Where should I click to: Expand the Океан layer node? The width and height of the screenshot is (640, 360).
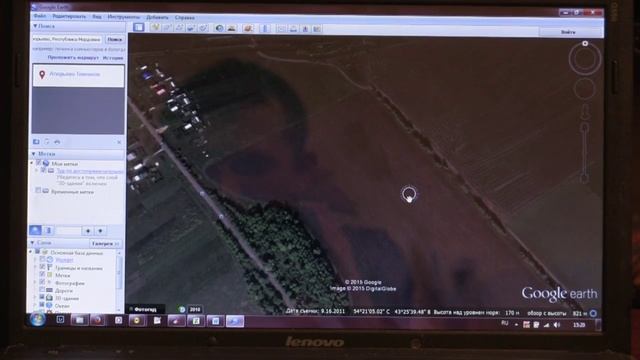pyautogui.click(x=36, y=305)
